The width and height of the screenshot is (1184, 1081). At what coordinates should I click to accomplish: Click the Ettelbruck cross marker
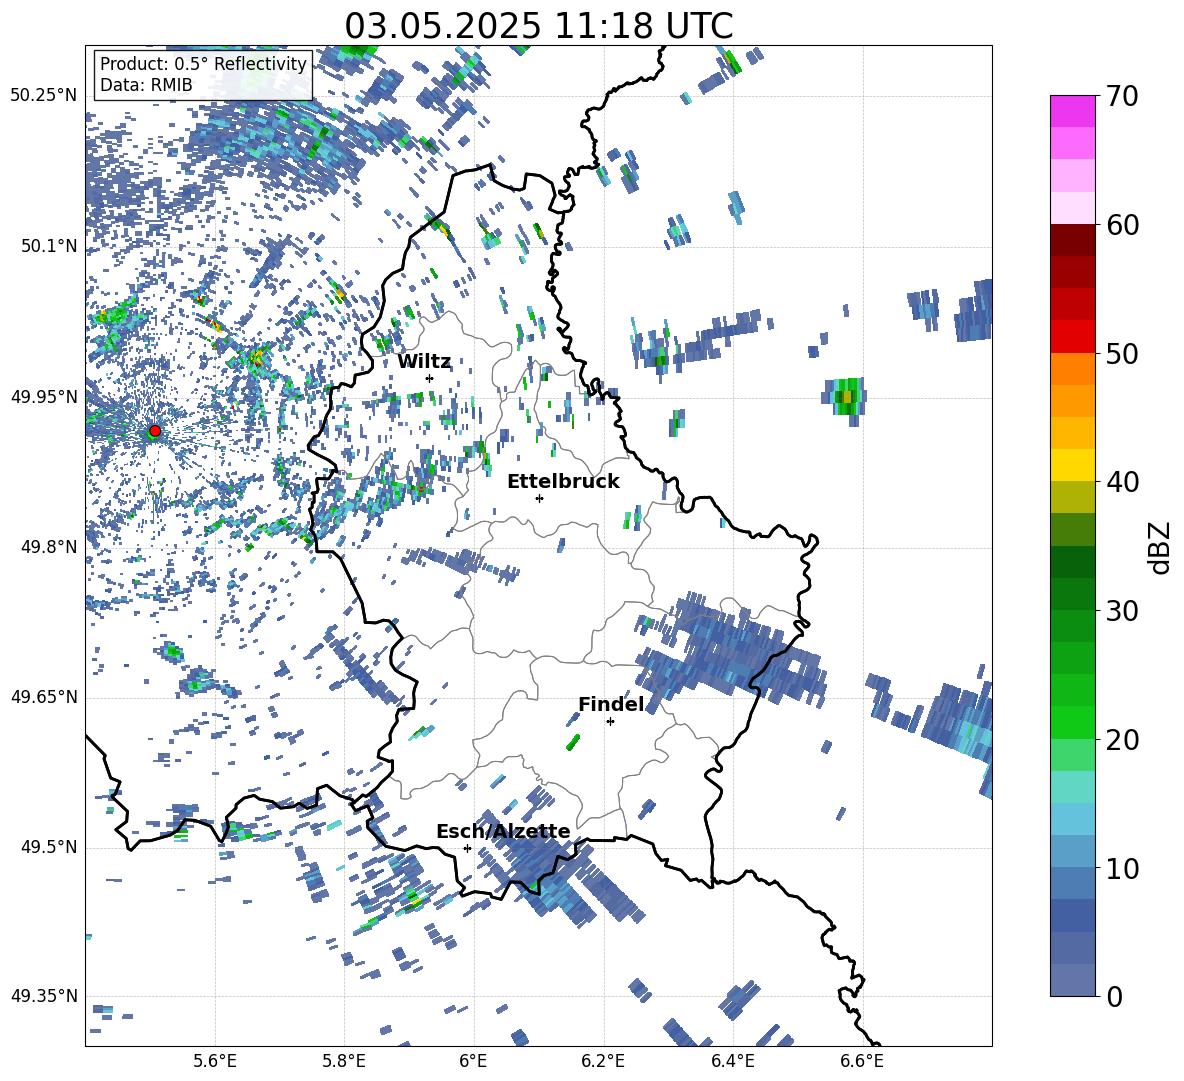click(539, 498)
